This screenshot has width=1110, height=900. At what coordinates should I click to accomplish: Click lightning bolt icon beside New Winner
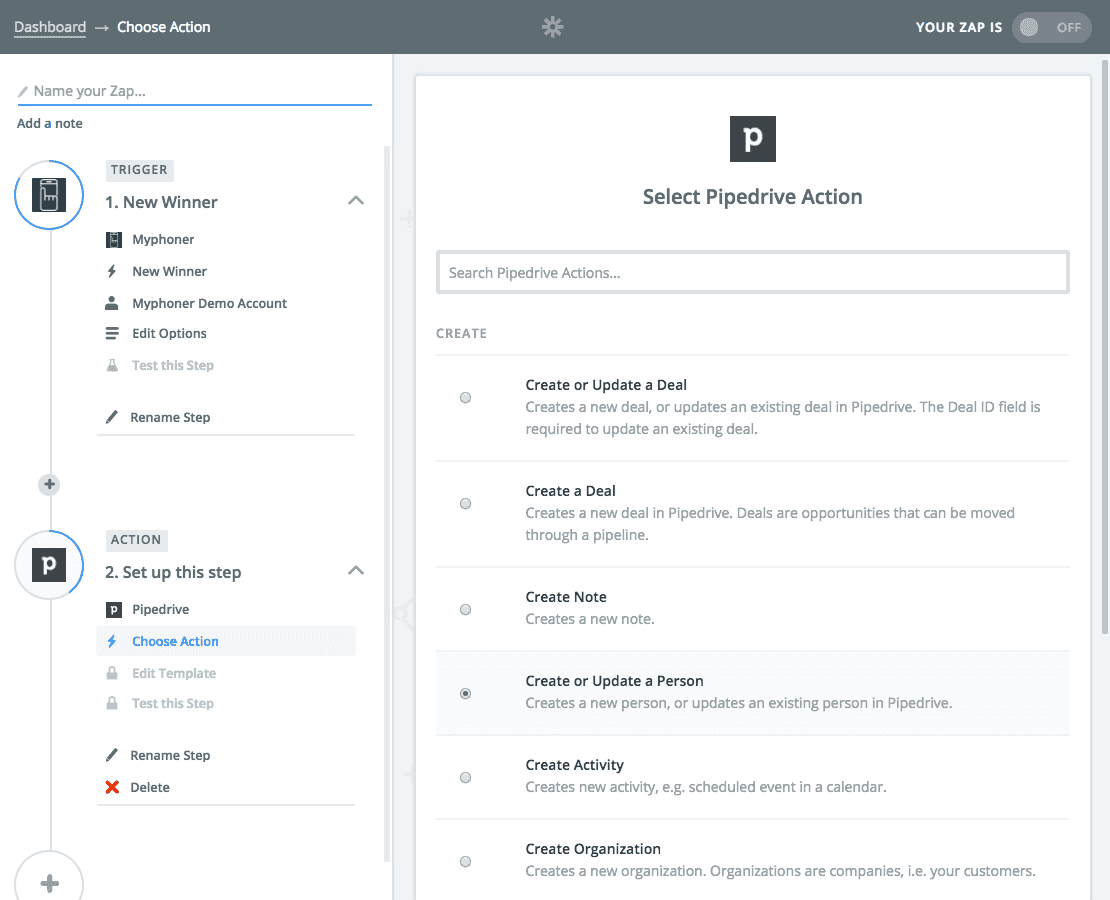(x=112, y=271)
